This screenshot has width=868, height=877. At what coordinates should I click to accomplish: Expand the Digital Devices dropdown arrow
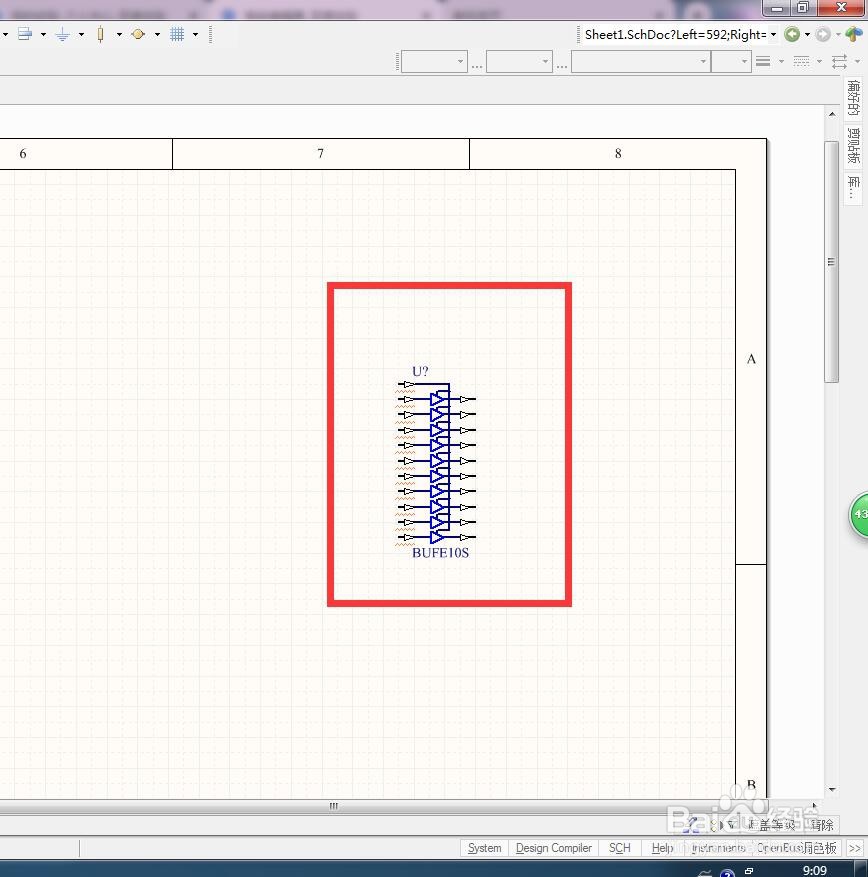pos(119,35)
